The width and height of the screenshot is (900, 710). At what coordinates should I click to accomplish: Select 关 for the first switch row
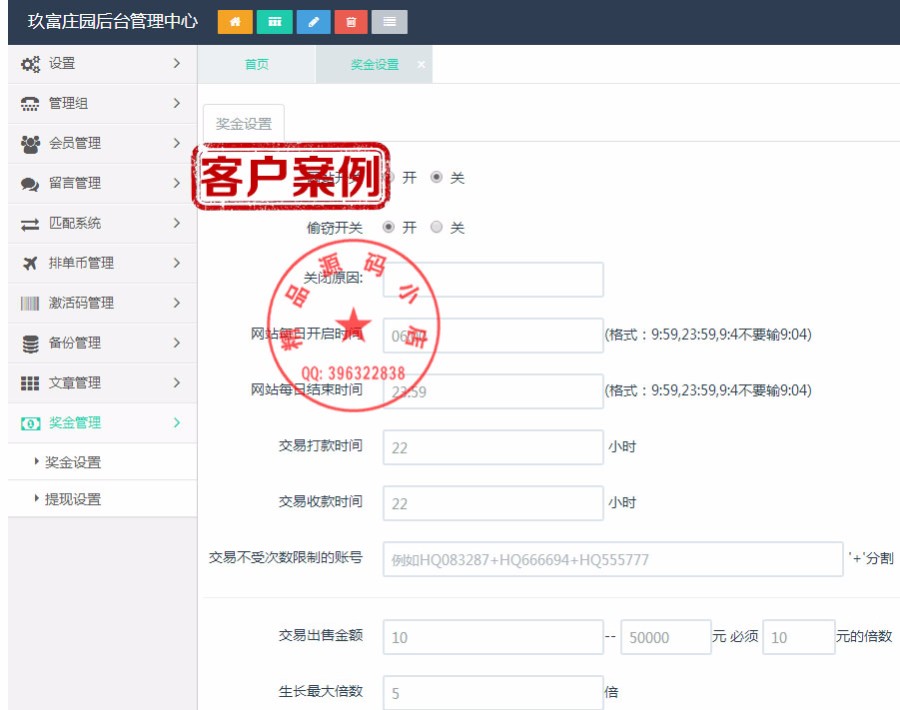436,177
